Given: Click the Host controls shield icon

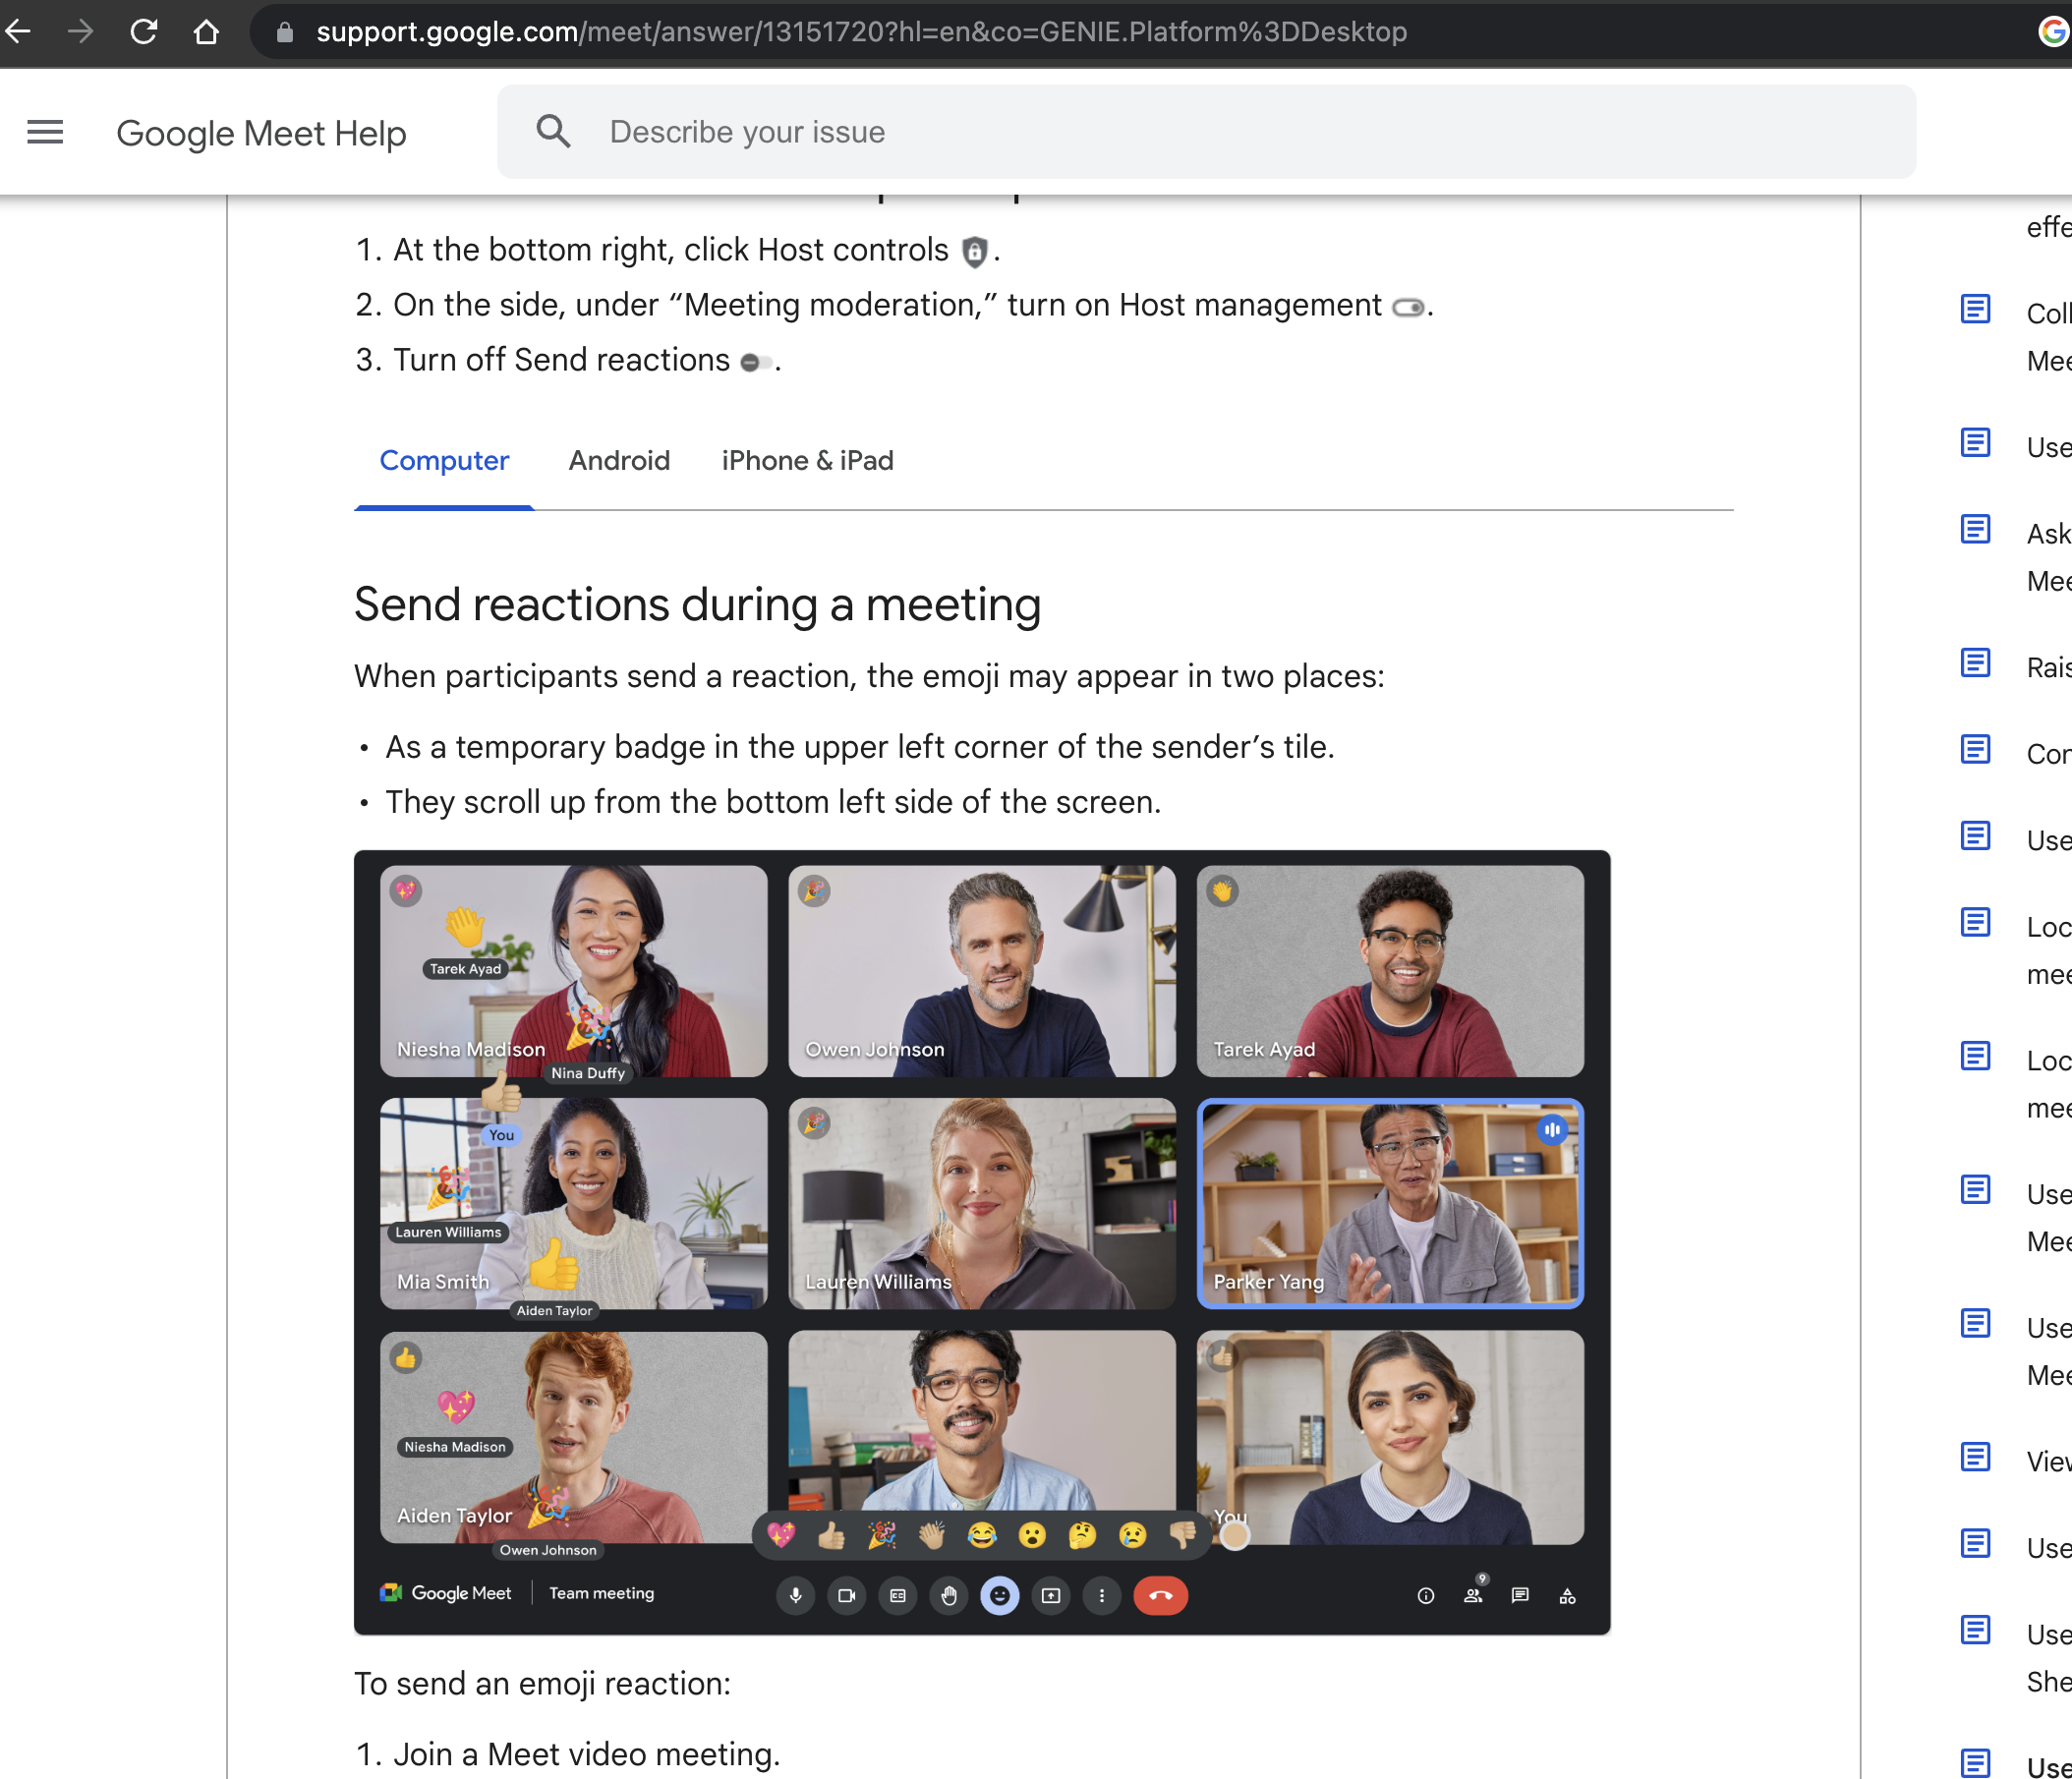Looking at the screenshot, I should (x=974, y=252).
